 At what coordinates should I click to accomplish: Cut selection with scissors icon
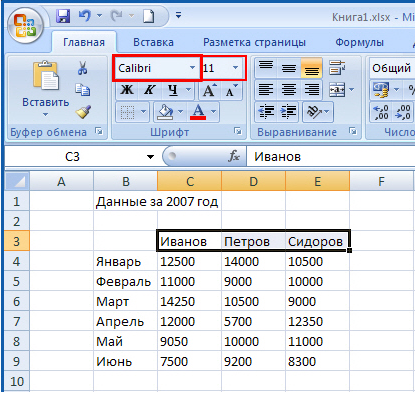[82, 68]
